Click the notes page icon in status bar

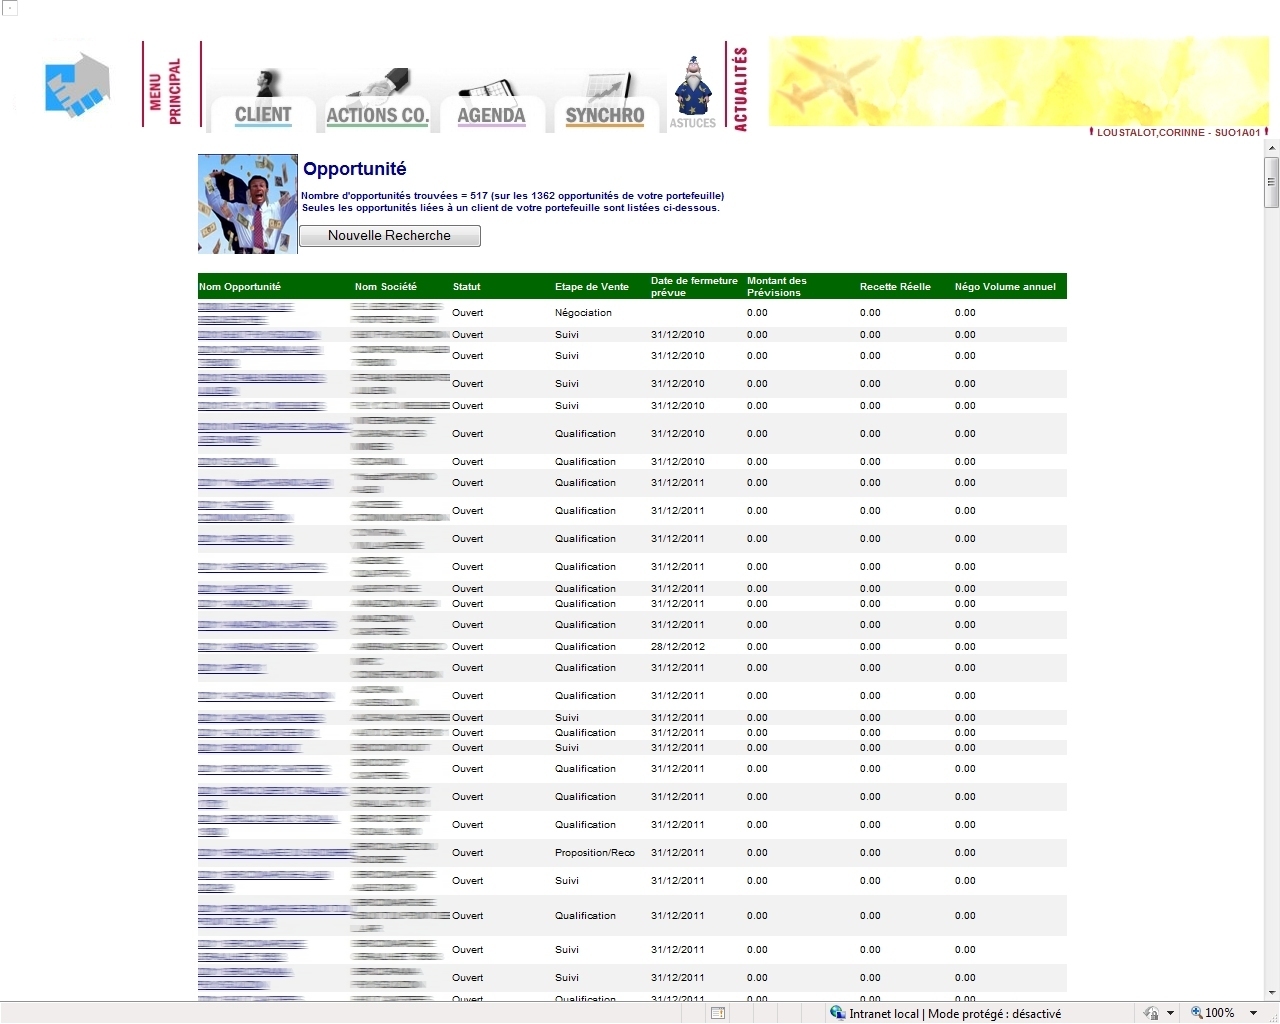click(x=717, y=1013)
